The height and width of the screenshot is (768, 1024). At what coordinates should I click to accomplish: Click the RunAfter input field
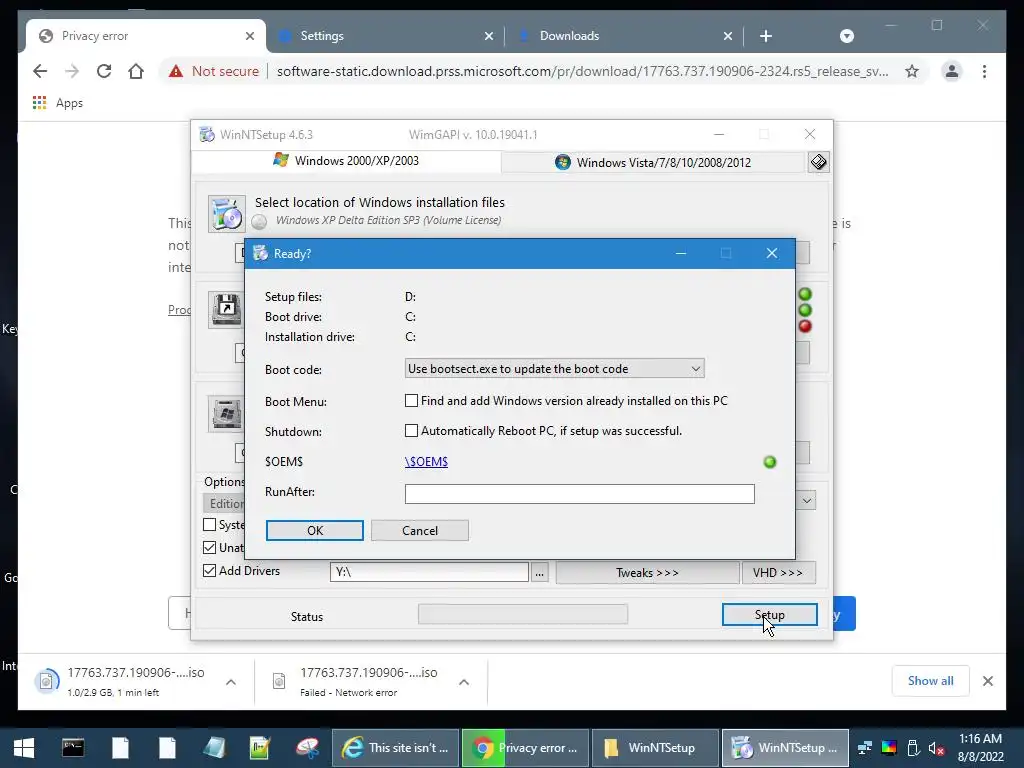coord(579,494)
